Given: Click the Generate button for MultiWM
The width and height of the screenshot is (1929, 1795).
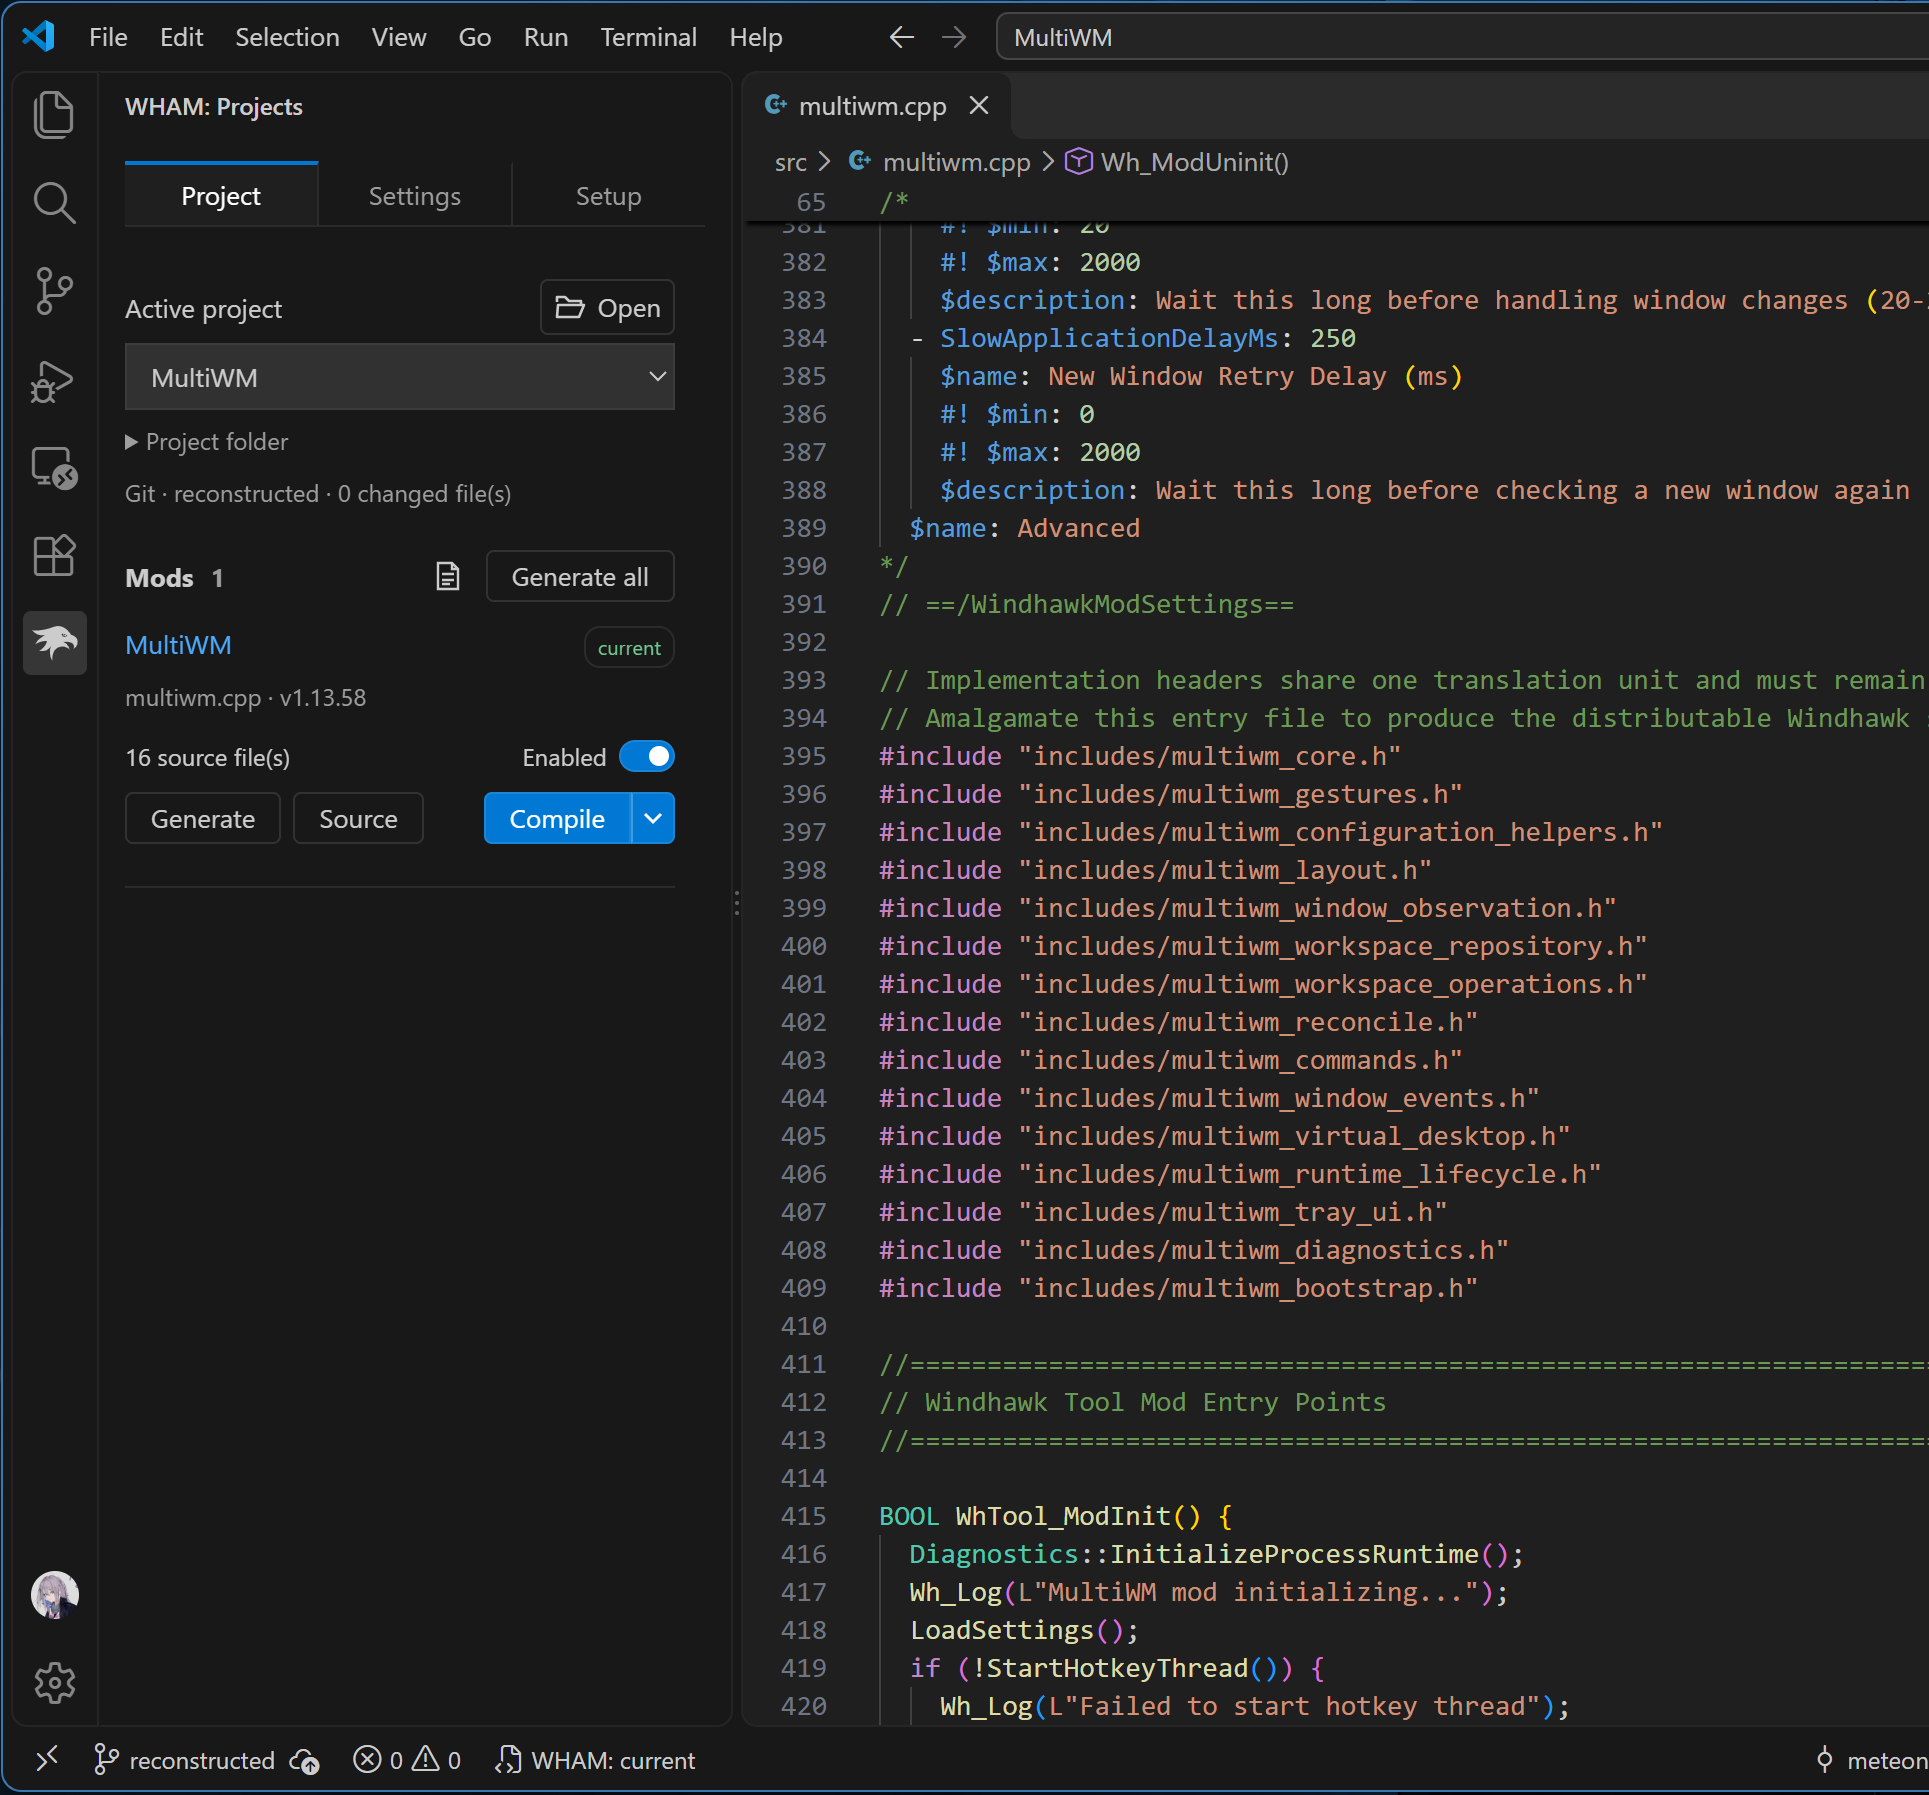Looking at the screenshot, I should point(203,819).
